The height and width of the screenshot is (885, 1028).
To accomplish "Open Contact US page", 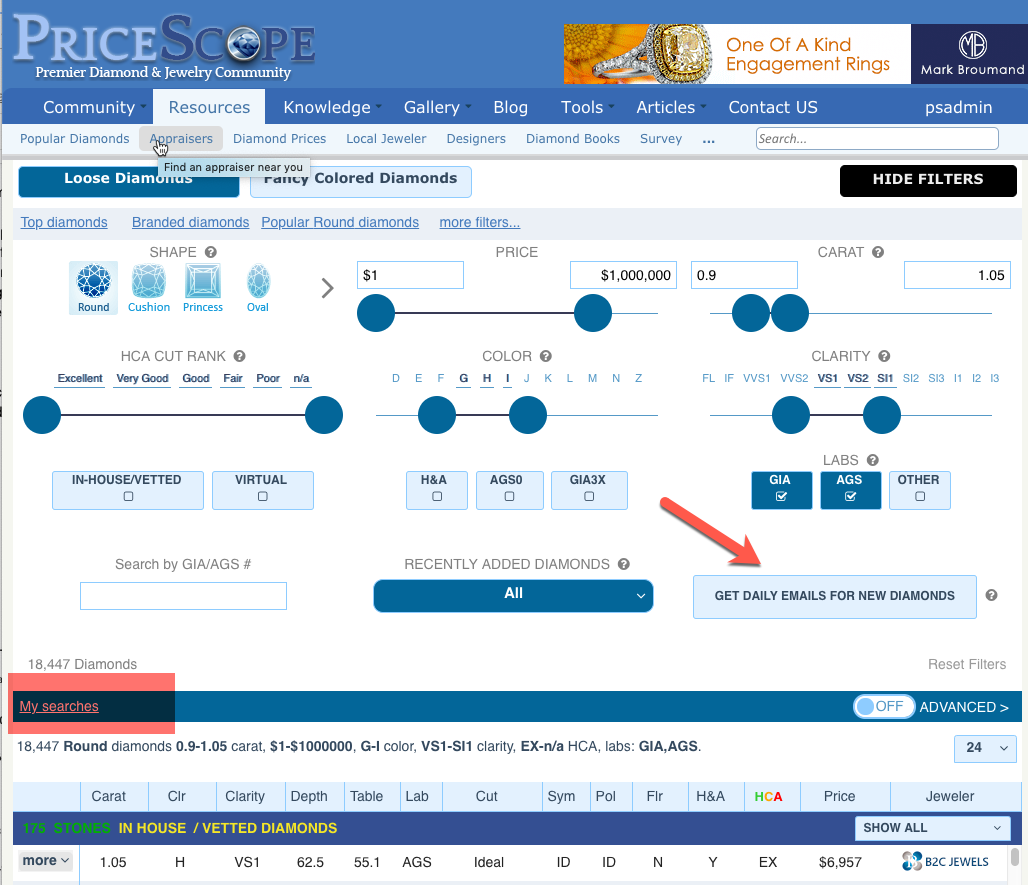I will (x=773, y=107).
